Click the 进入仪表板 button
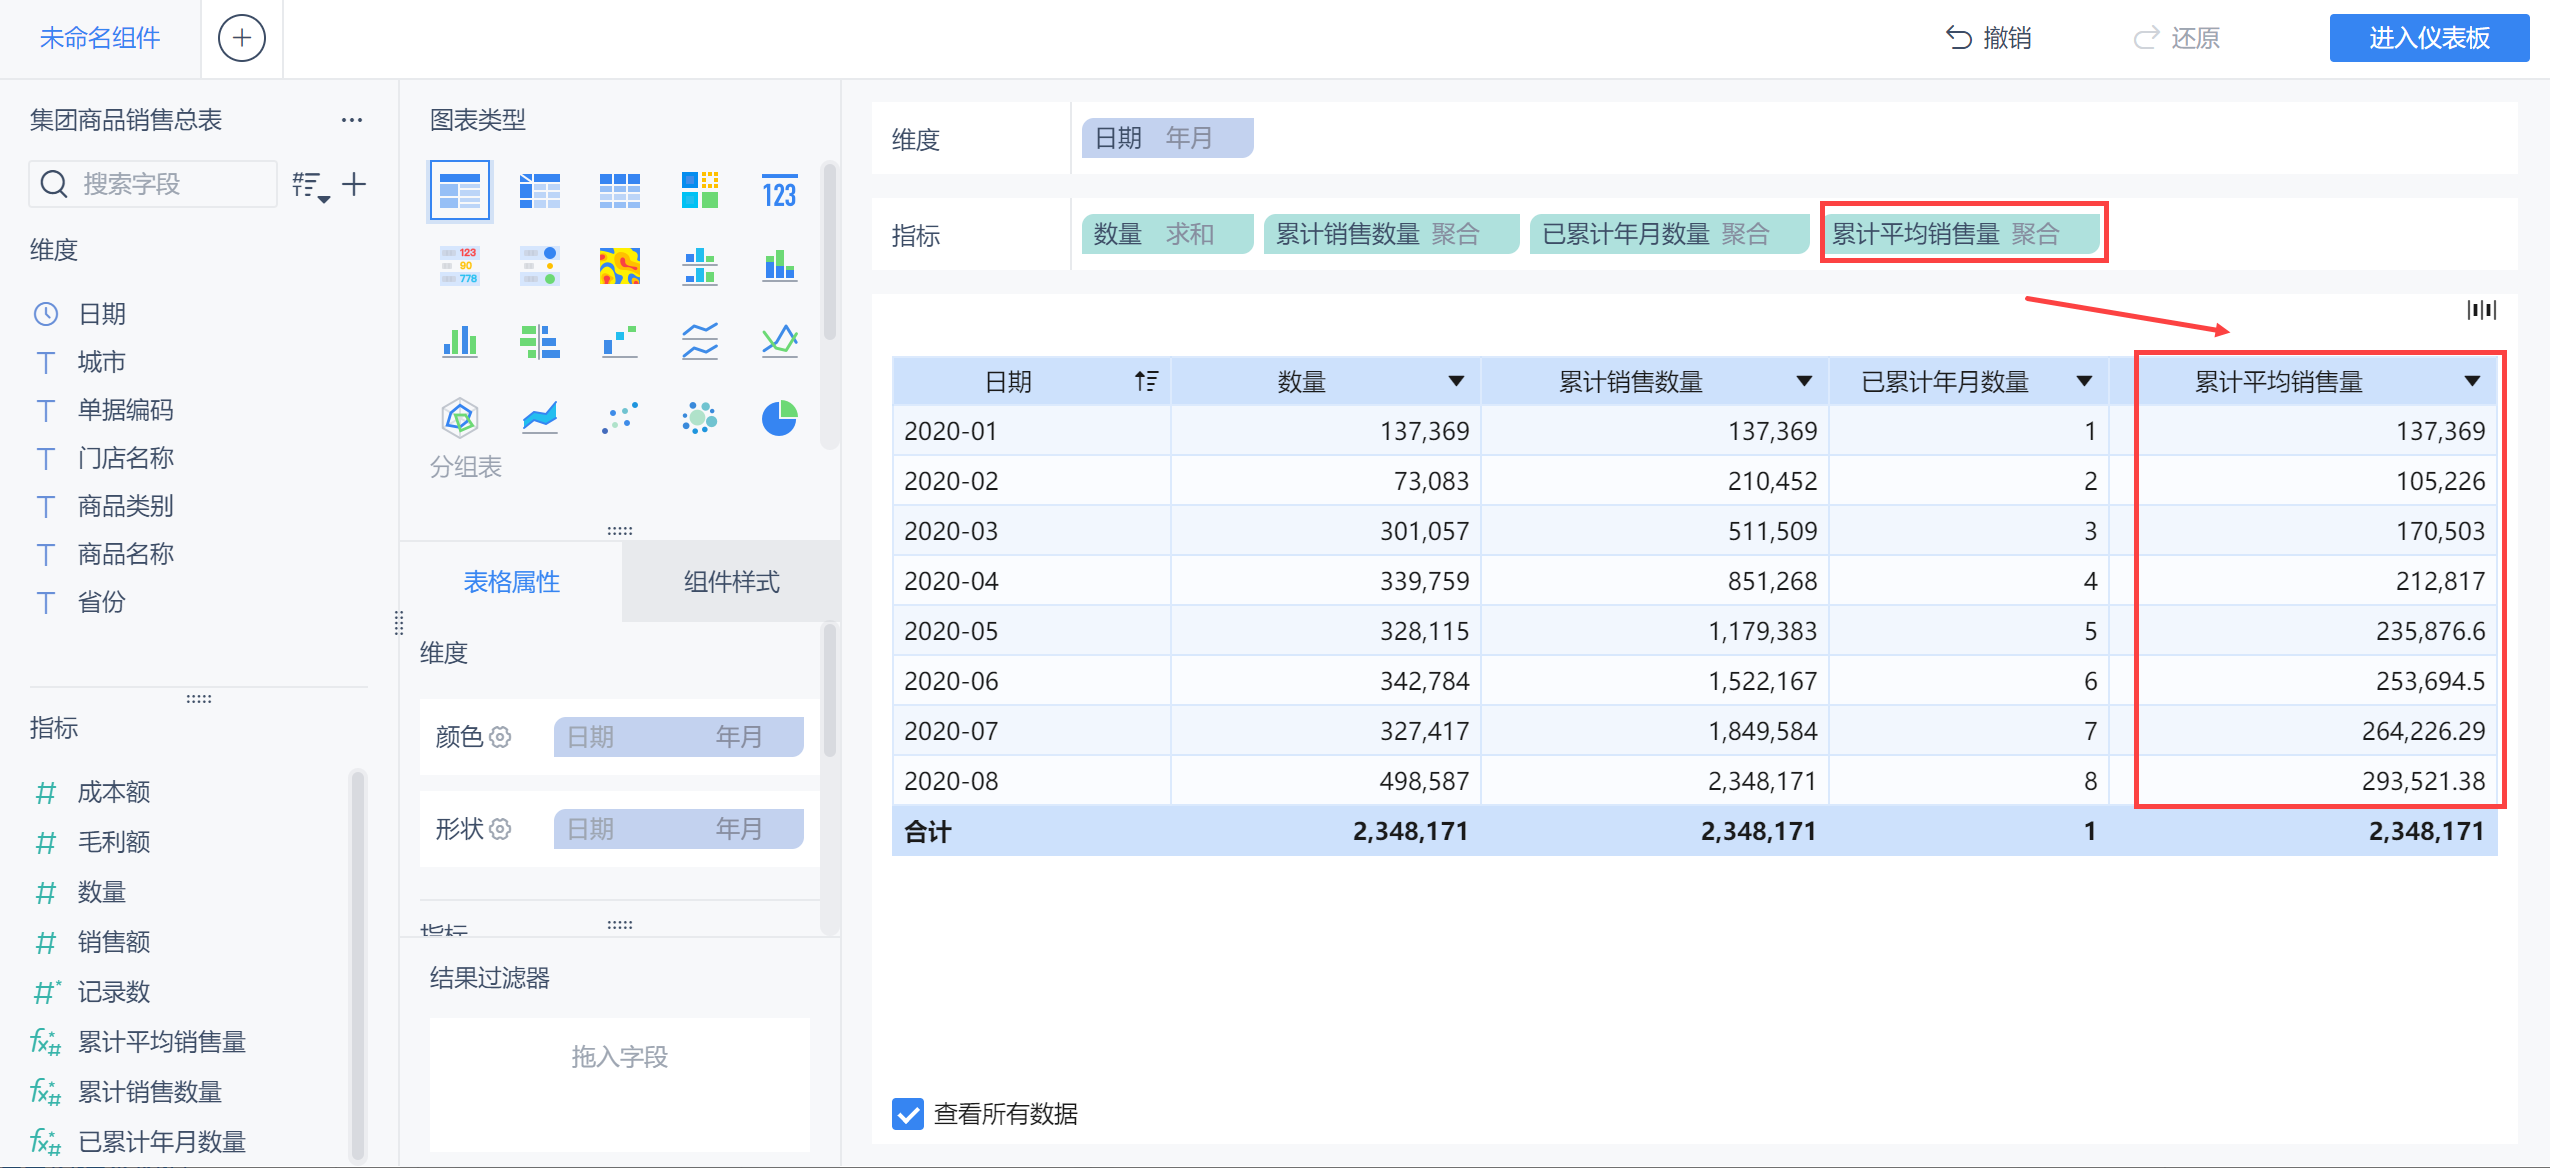This screenshot has width=2550, height=1168. pyautogui.click(x=2429, y=38)
